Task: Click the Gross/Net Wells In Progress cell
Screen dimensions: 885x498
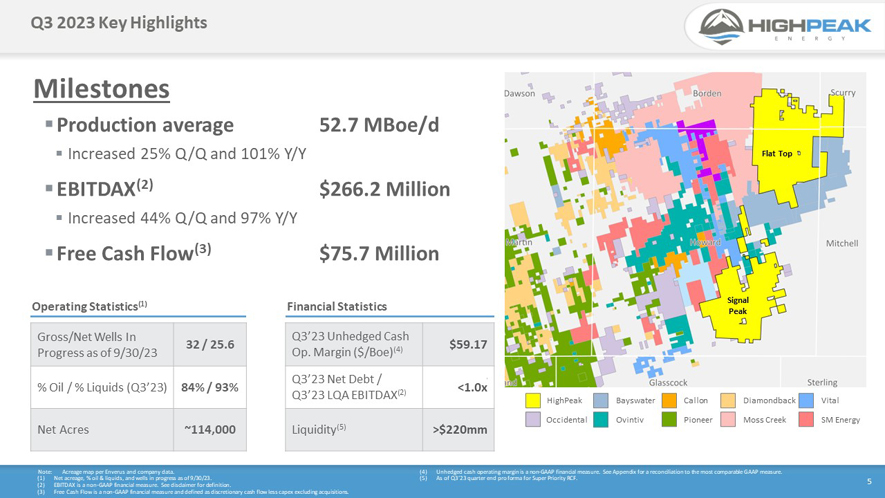Action: [x=102, y=344]
